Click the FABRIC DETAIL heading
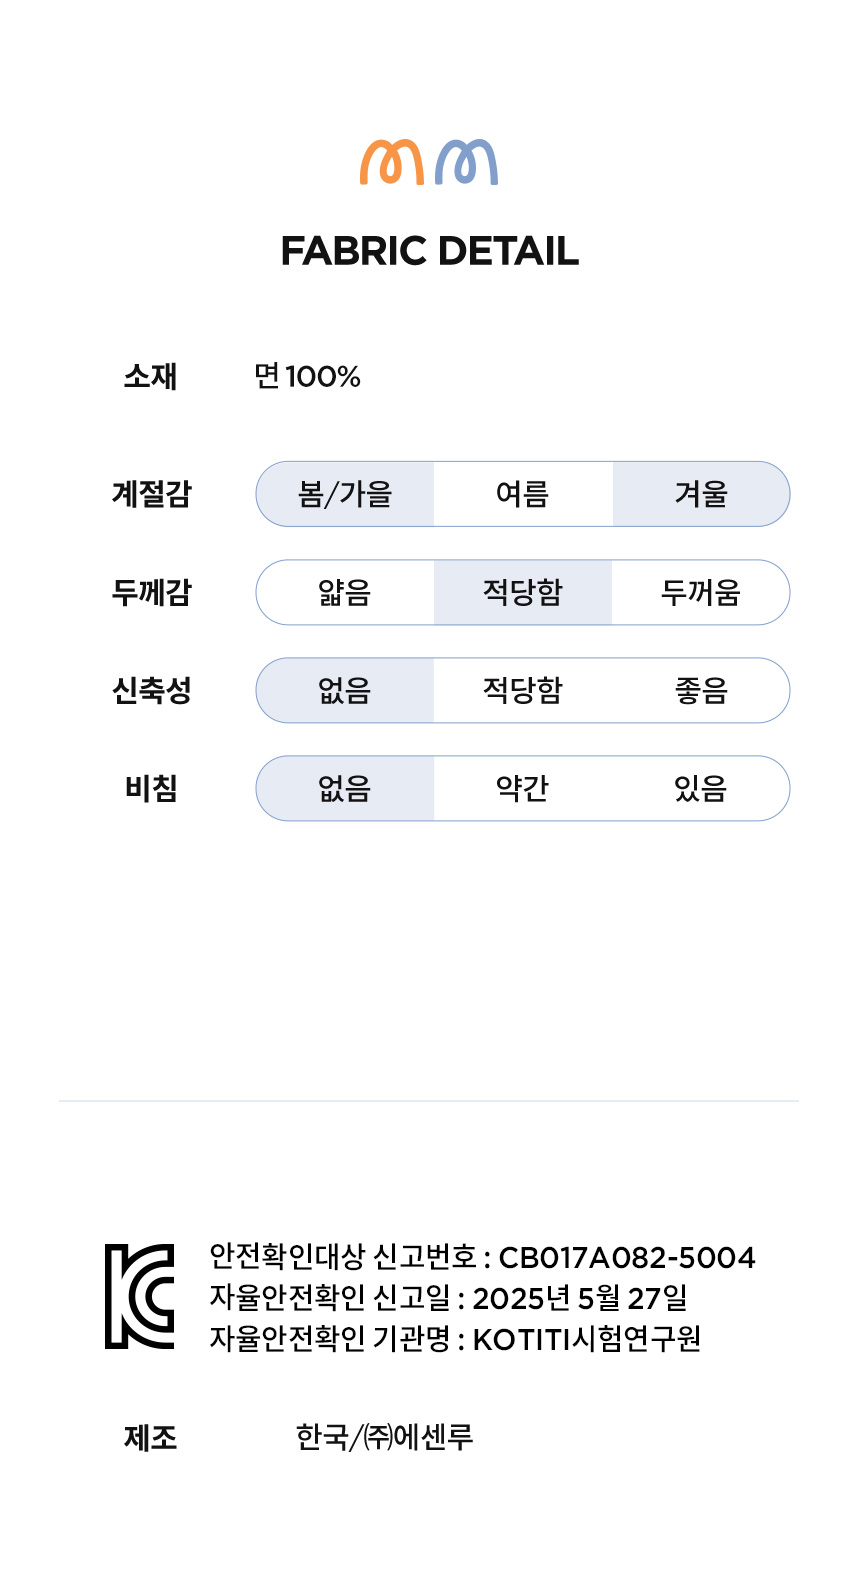The image size is (860, 1593). coord(429,251)
